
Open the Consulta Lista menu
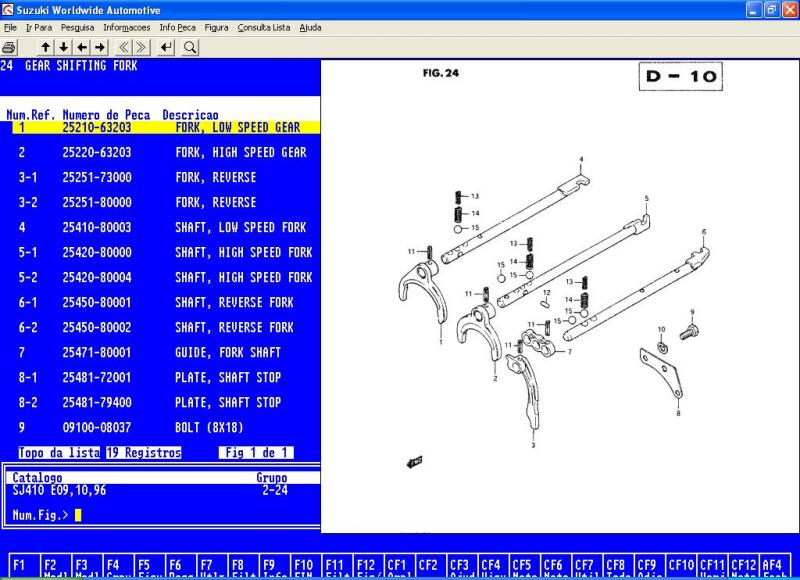[x=264, y=28]
